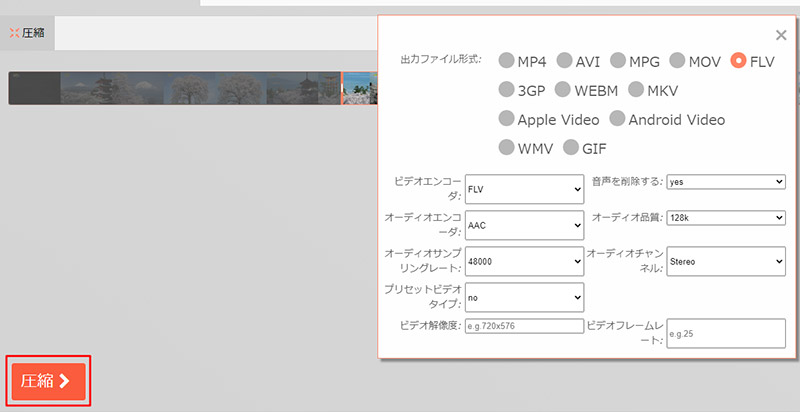Select the MPG output format

618,61
